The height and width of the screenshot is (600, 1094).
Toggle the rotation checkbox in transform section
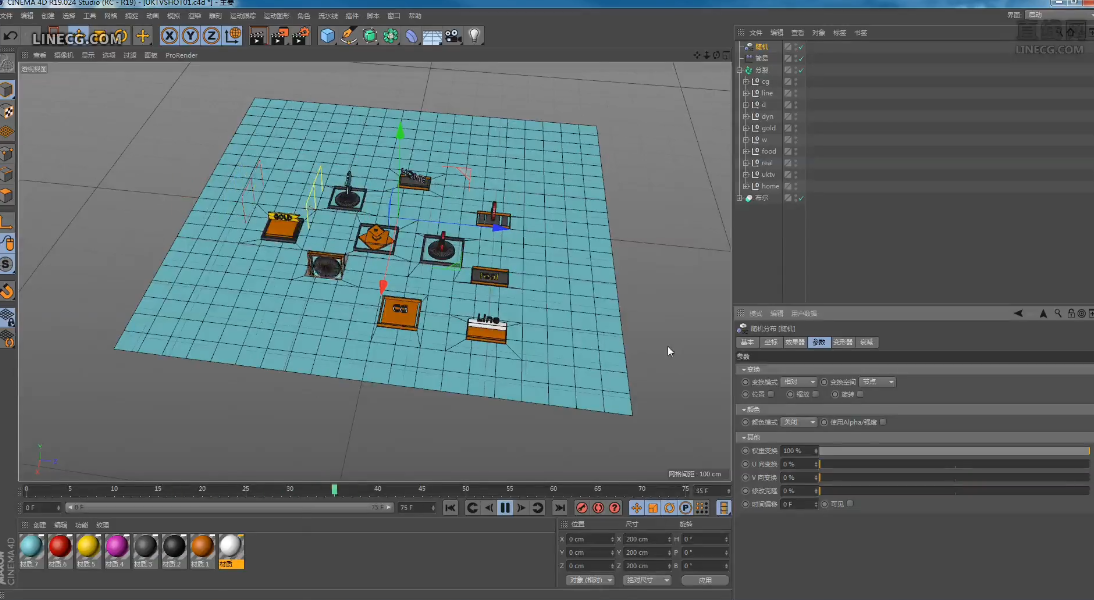[860, 394]
